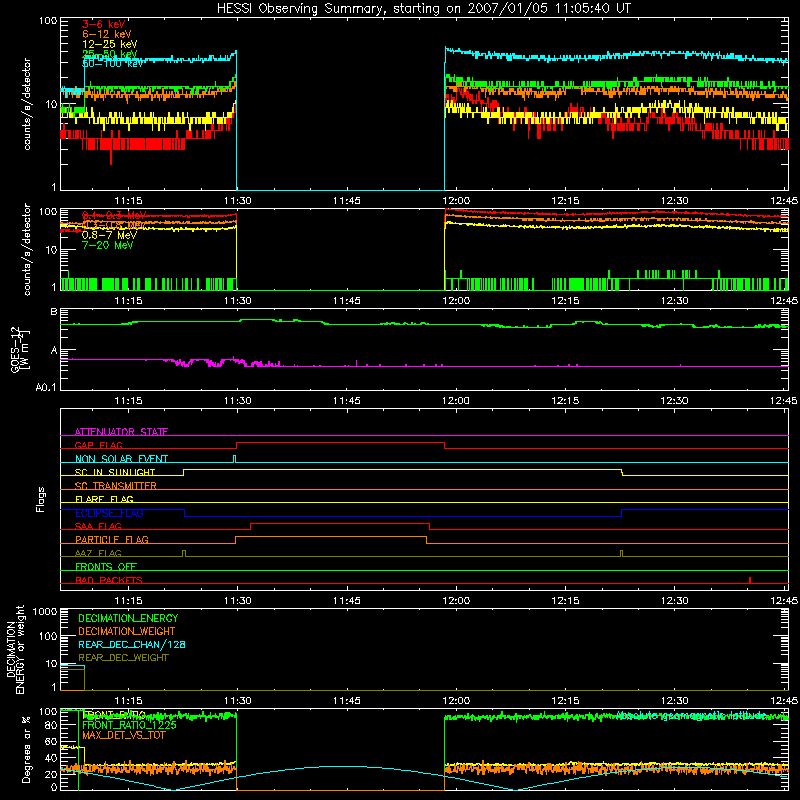Click the 80 tick label on Degrees axis
Screen dimensions: 800x800
click(x=51, y=725)
